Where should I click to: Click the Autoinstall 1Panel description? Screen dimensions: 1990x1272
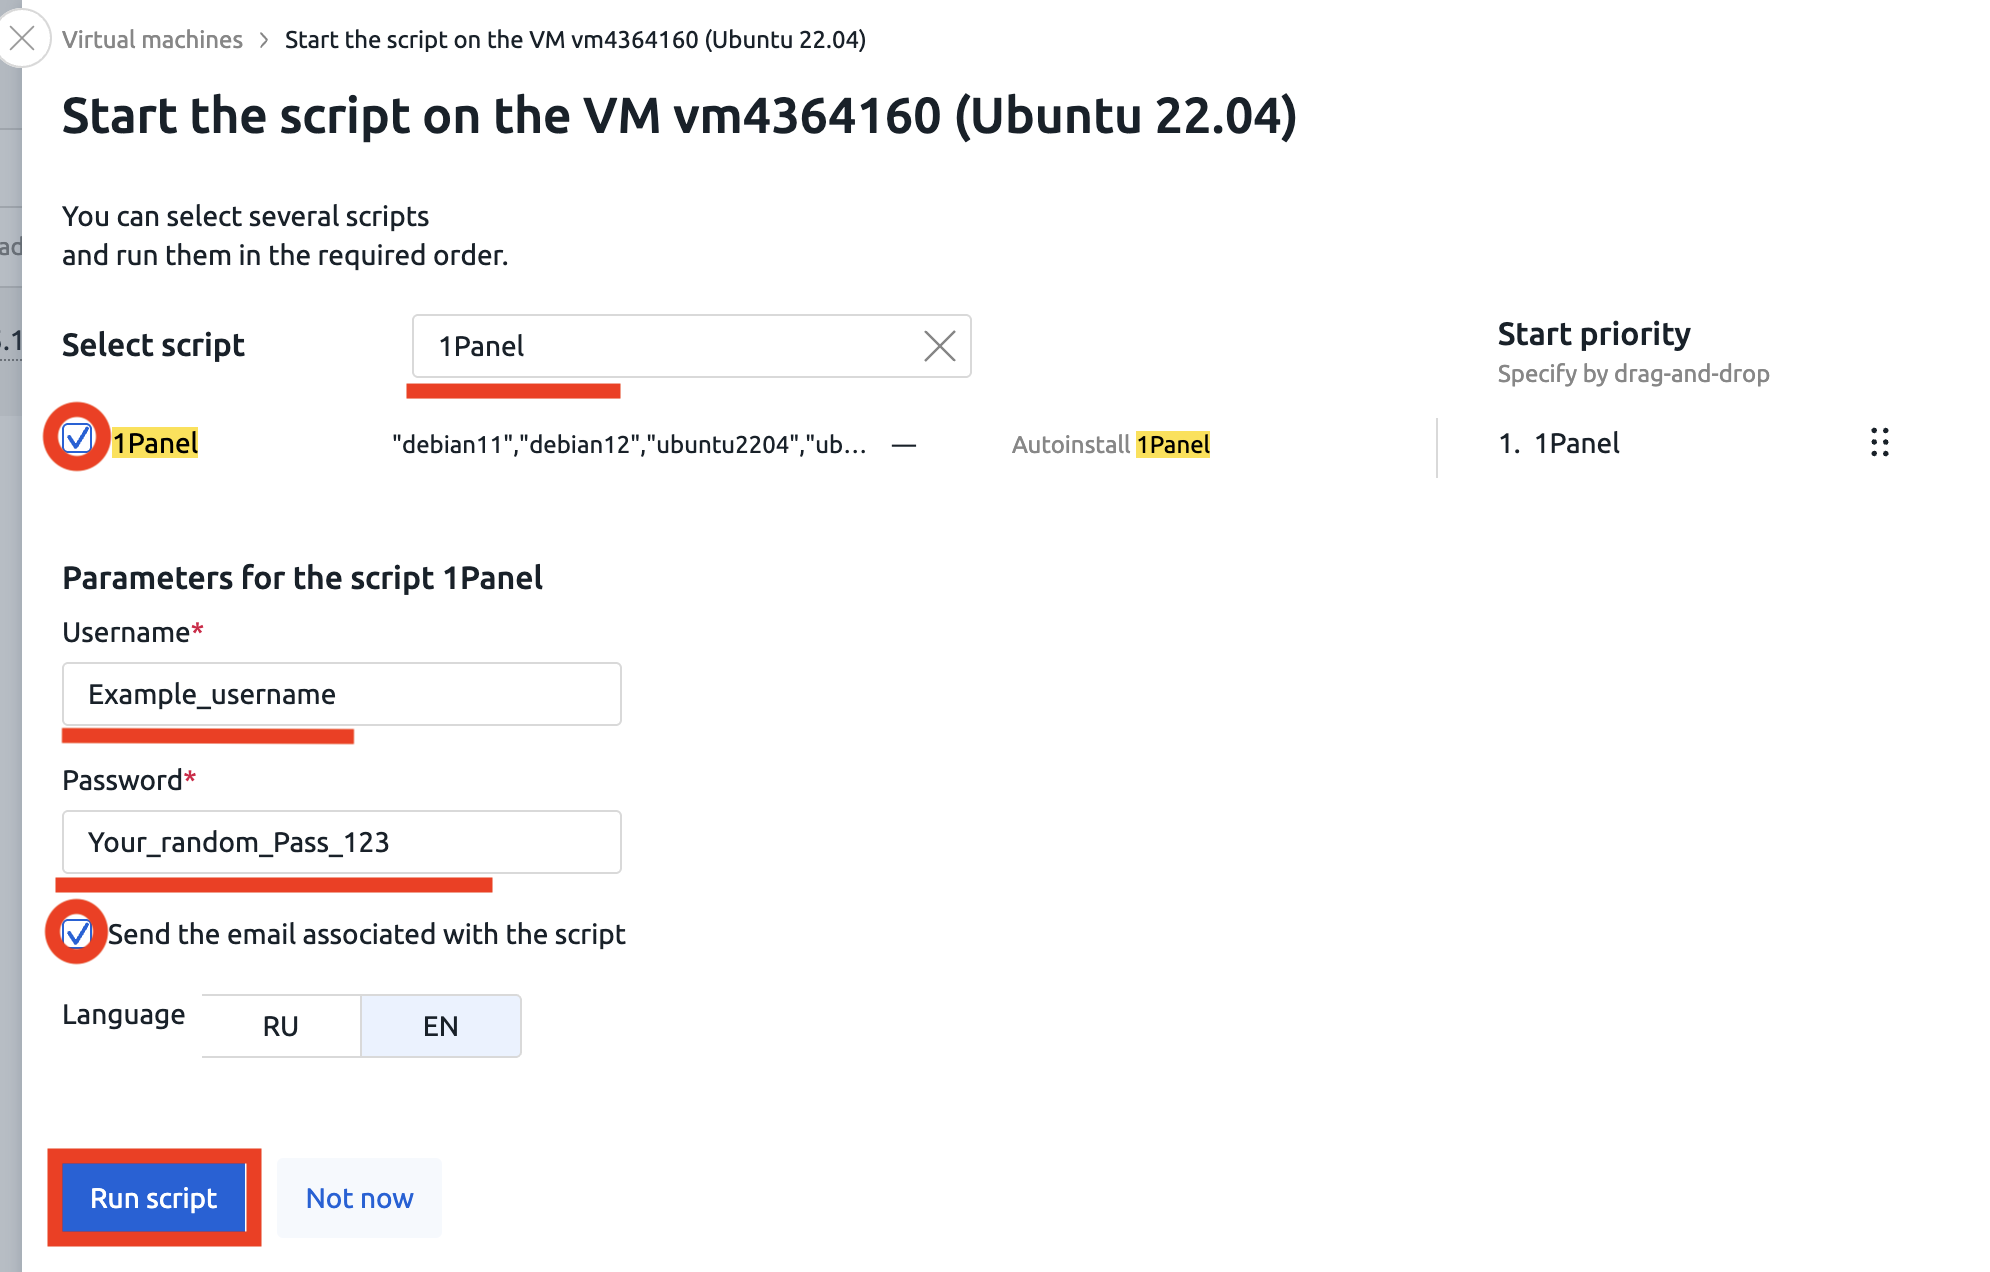pos(1111,444)
